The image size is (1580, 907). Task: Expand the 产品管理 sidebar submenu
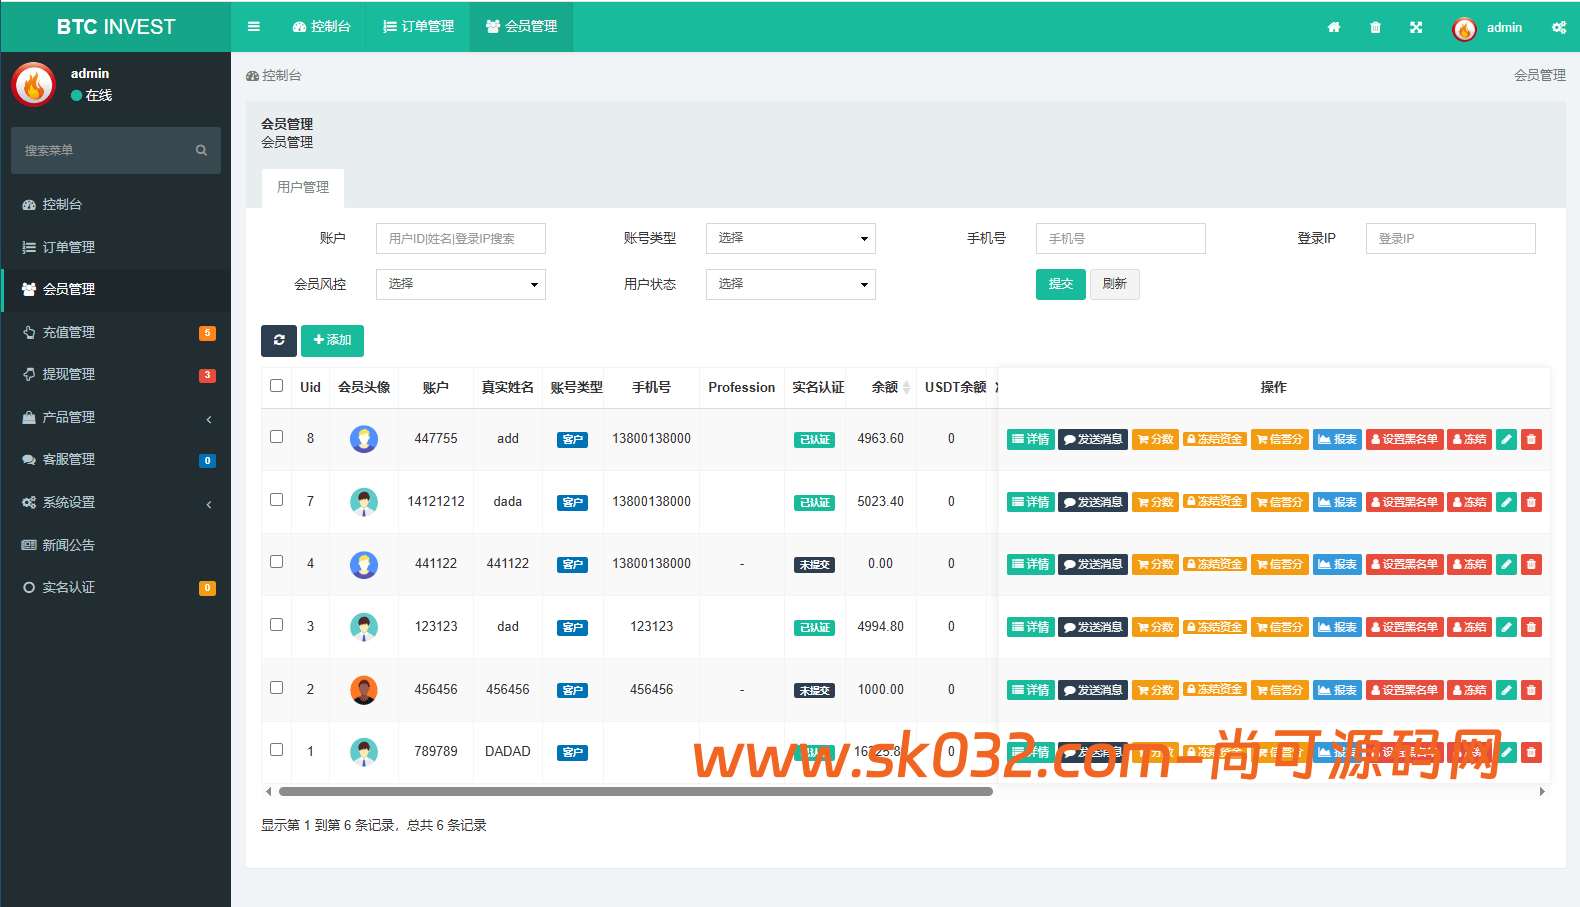coord(116,417)
